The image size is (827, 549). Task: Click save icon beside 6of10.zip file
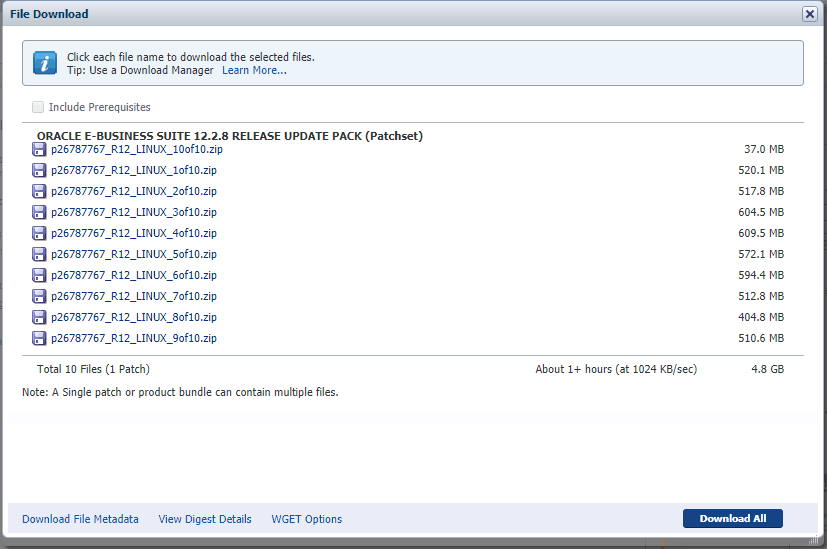pyautogui.click(x=39, y=275)
